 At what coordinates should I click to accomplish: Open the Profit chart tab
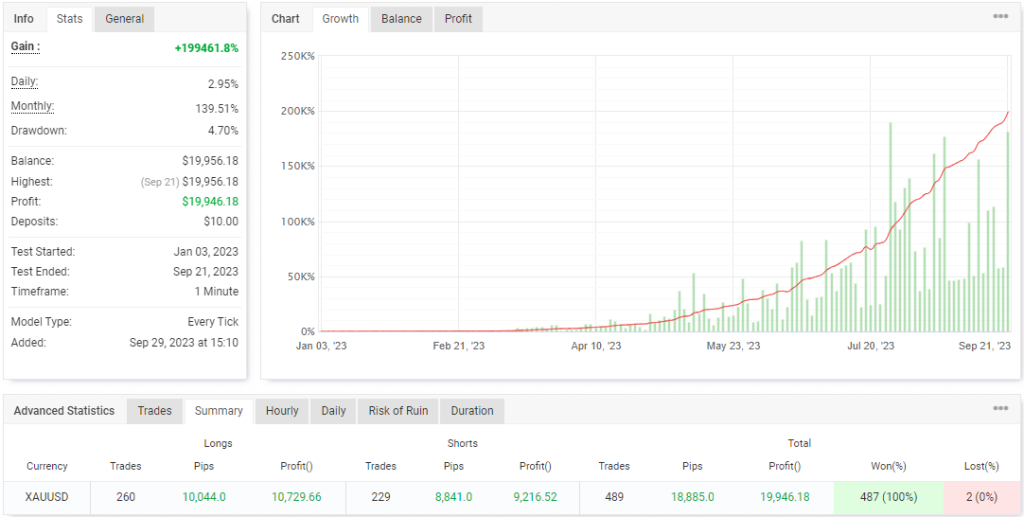(458, 19)
